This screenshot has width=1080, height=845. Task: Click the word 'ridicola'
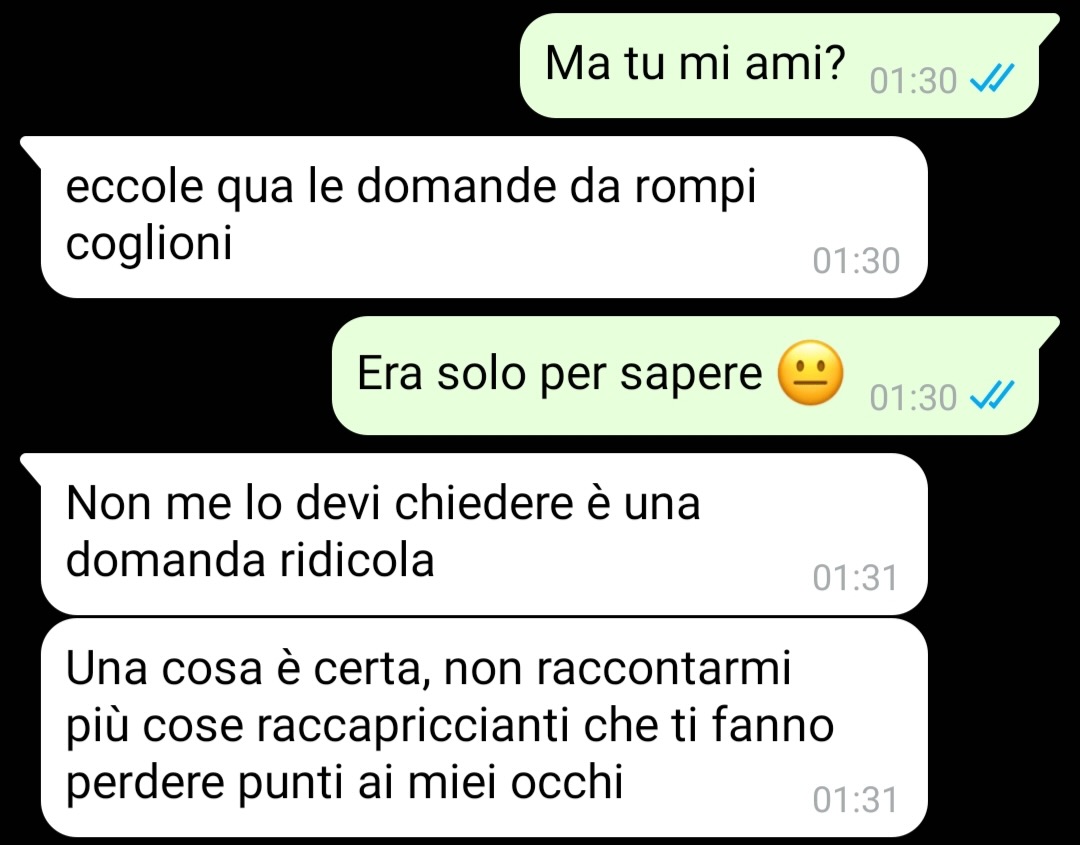coord(357,560)
